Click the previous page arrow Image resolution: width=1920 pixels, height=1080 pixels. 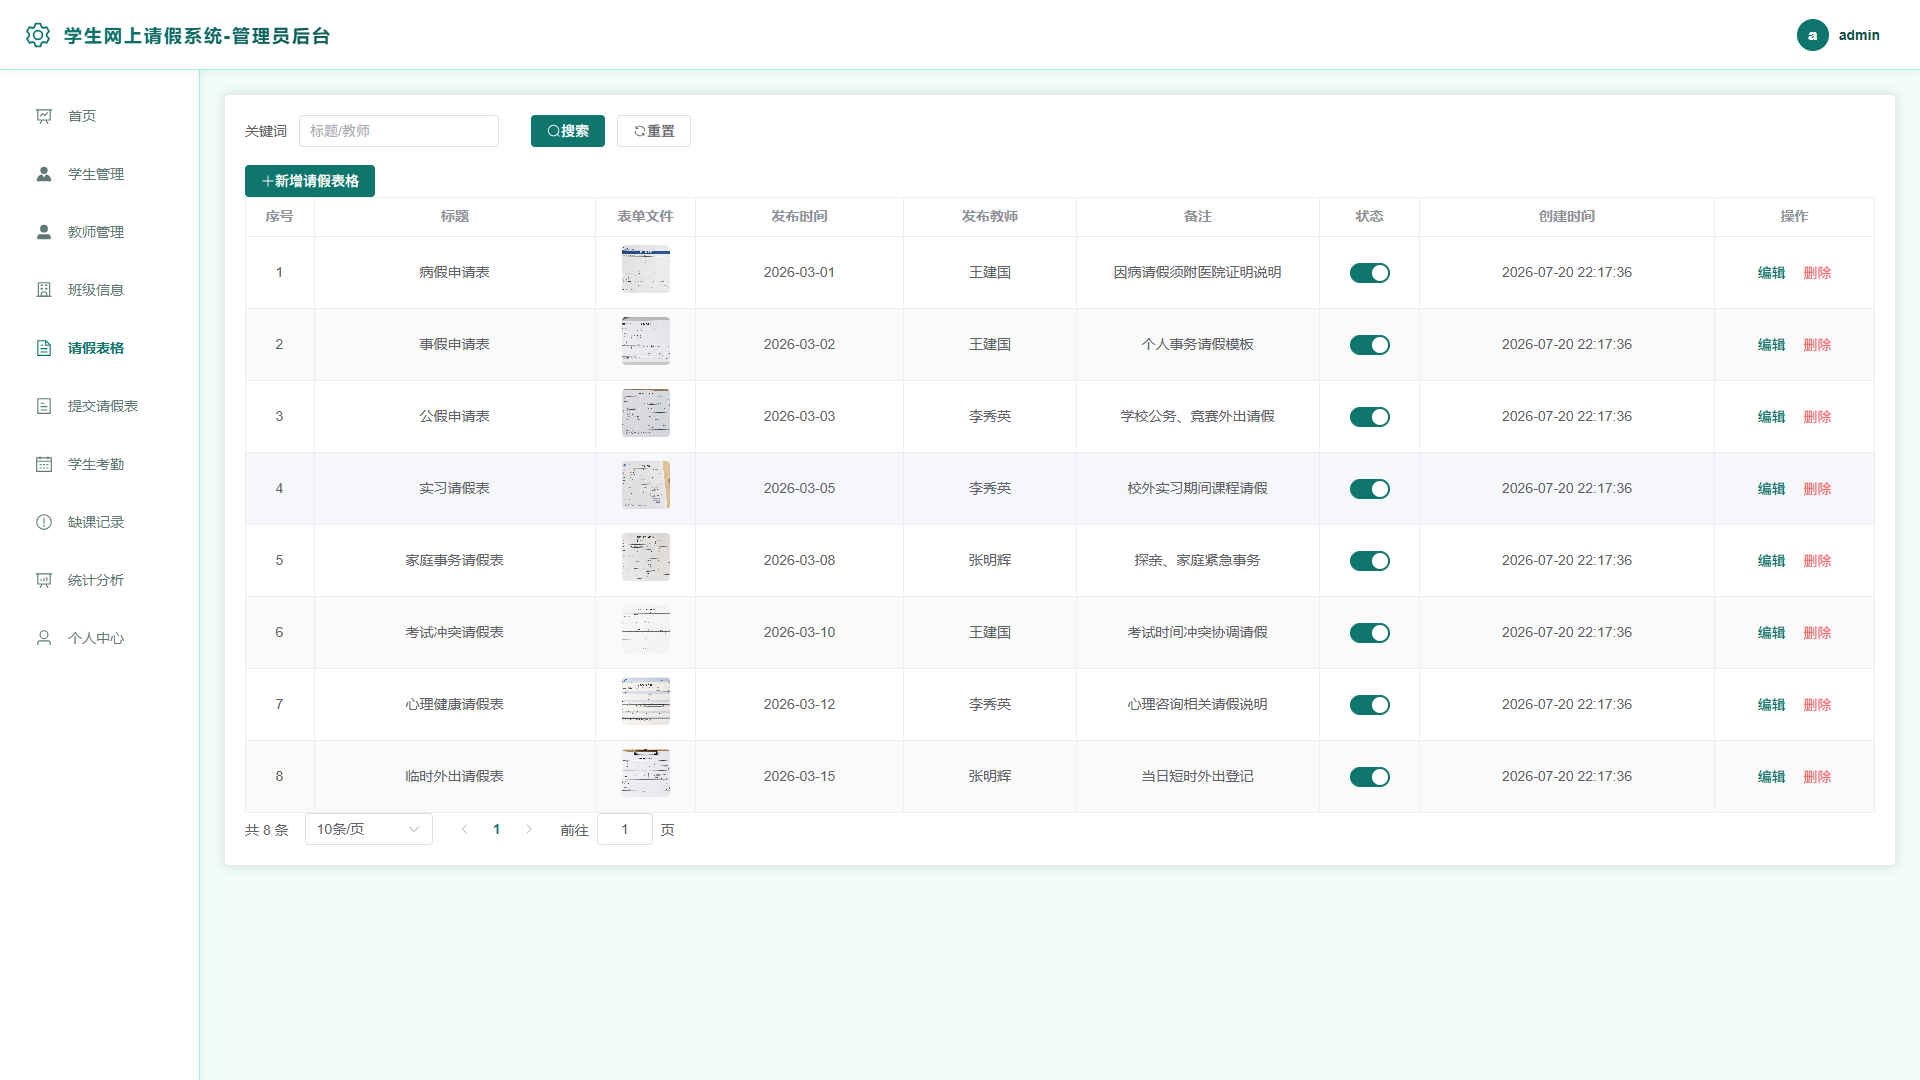464,829
